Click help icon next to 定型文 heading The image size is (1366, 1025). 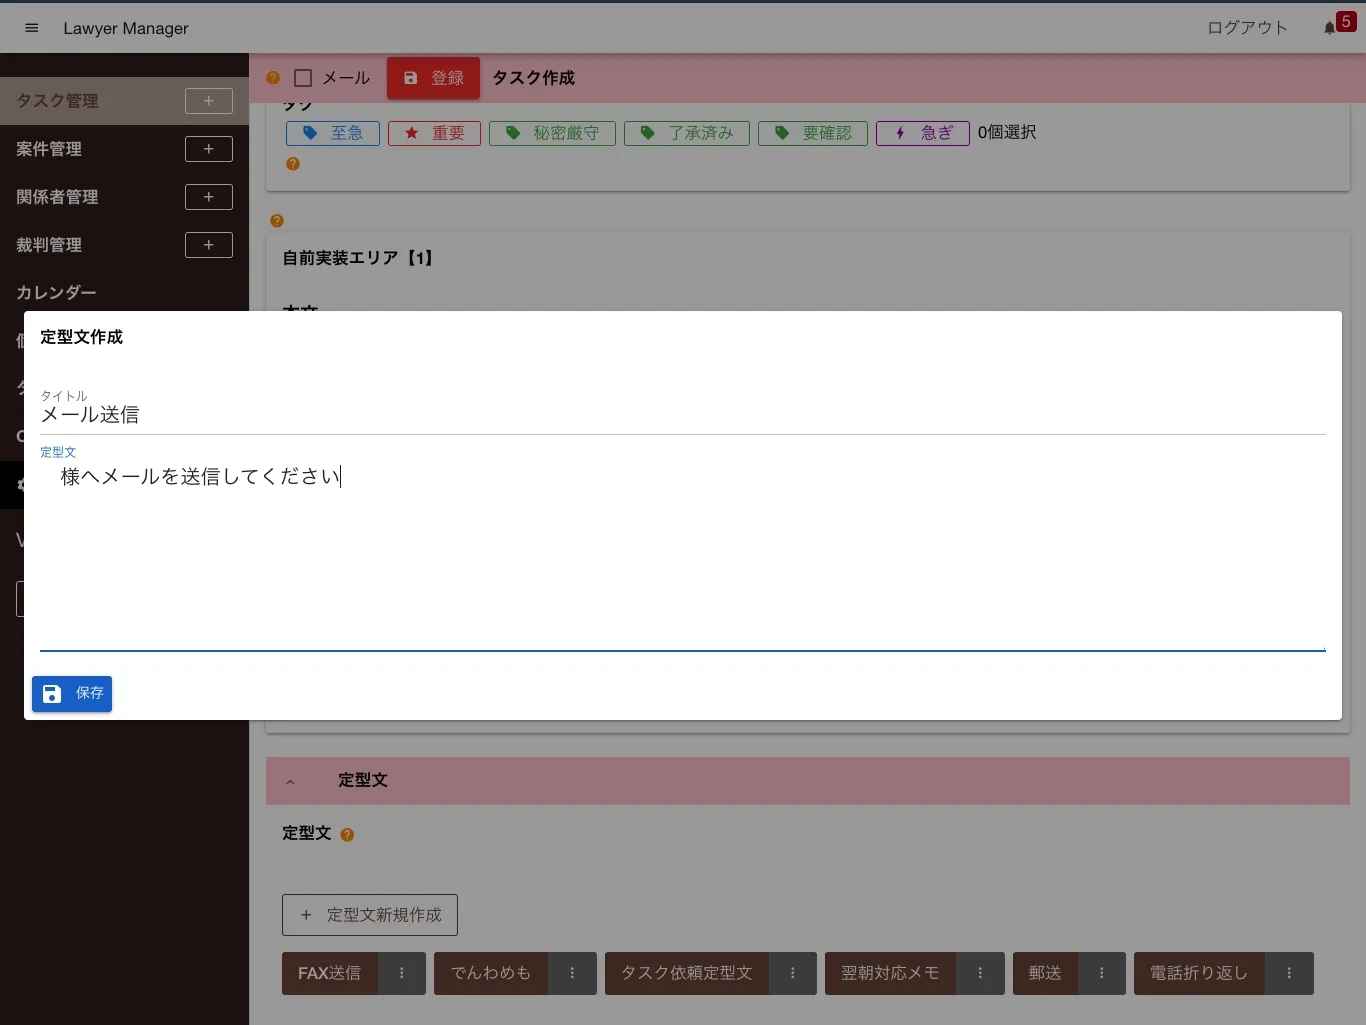click(x=347, y=835)
